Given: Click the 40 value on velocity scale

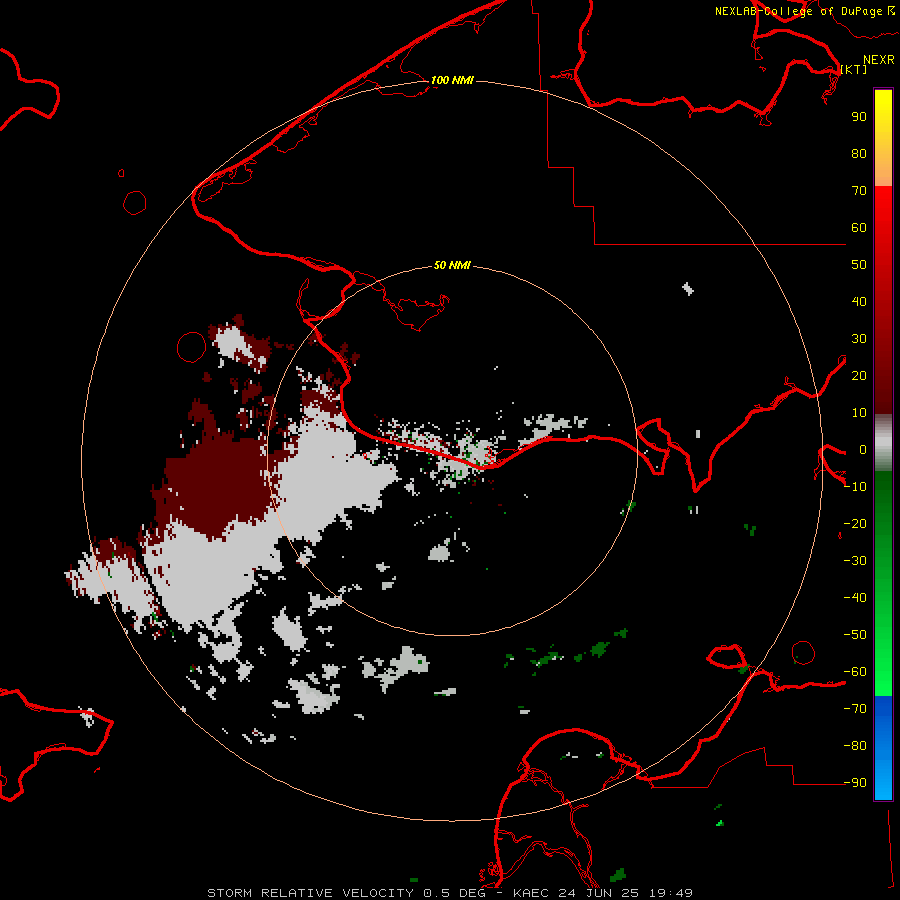Looking at the screenshot, I should 859,301.
